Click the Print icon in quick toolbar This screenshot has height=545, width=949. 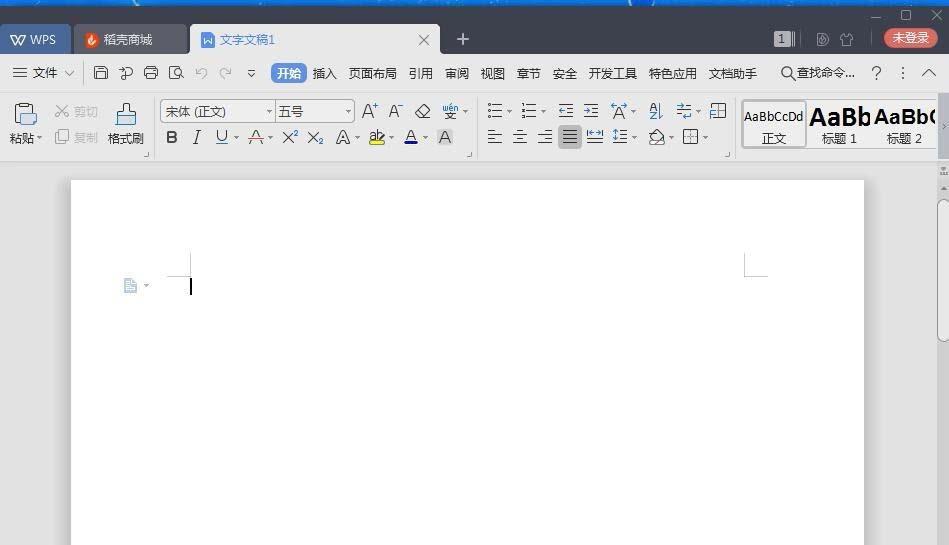151,73
